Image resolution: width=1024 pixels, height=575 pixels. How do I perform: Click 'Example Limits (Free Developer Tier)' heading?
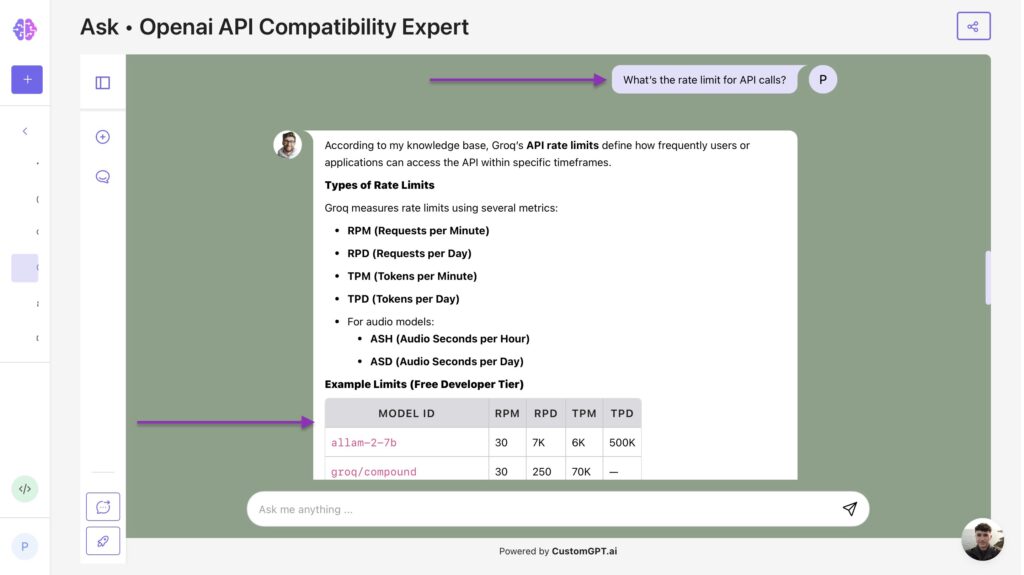click(424, 384)
